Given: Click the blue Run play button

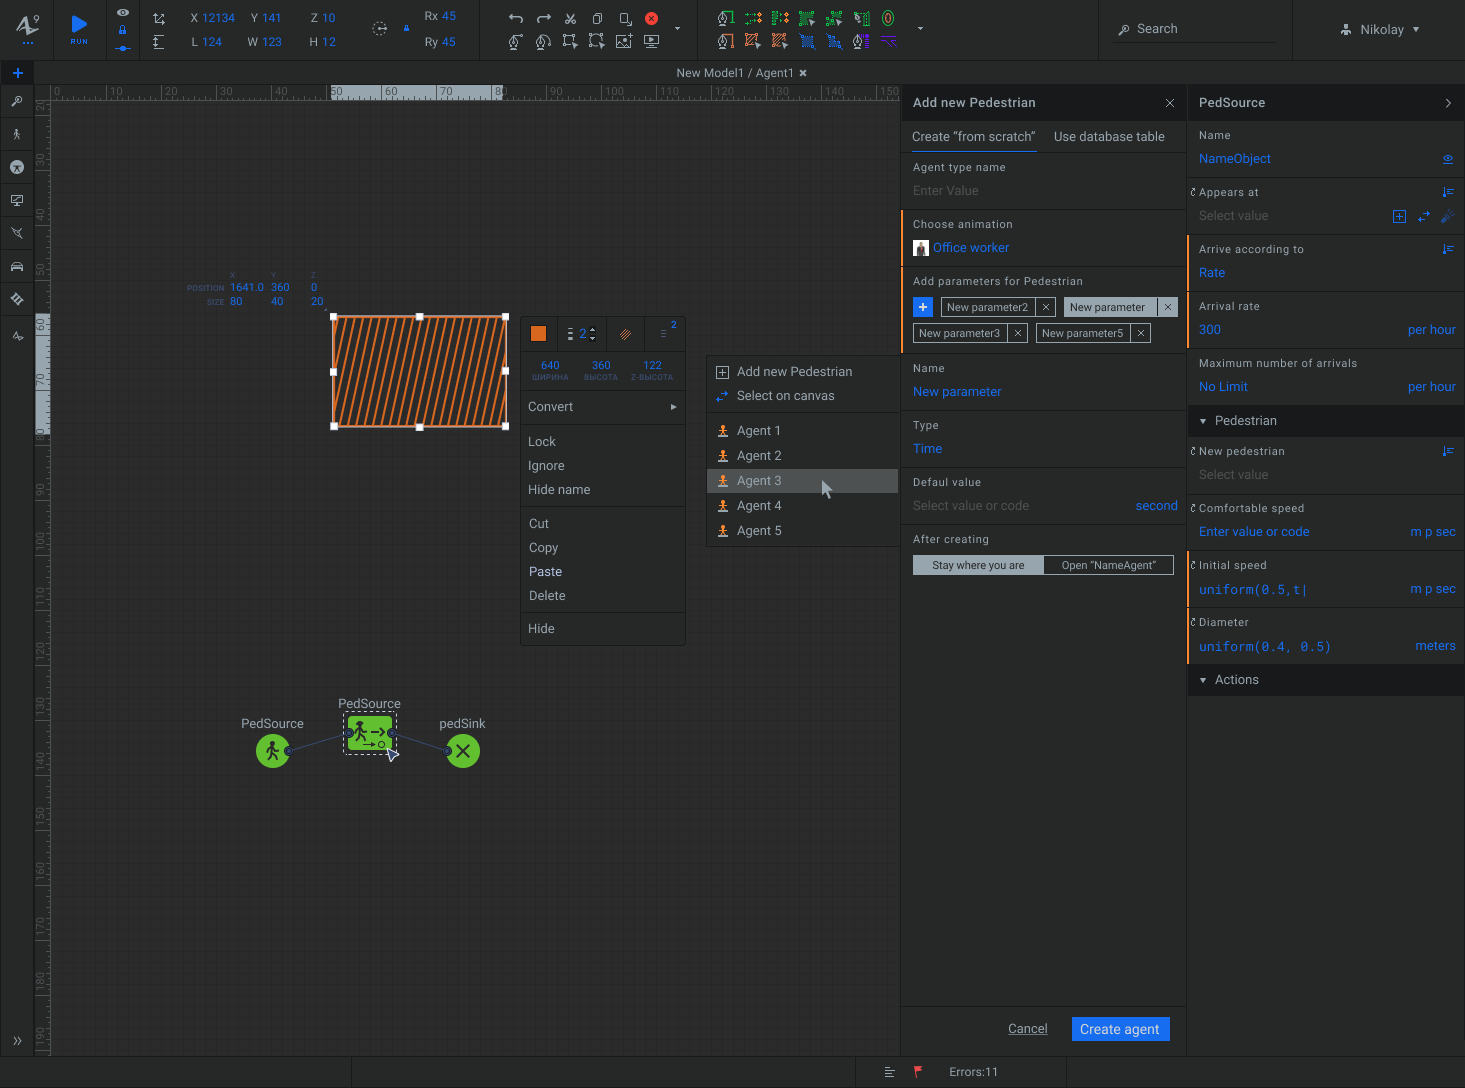Looking at the screenshot, I should 79,24.
